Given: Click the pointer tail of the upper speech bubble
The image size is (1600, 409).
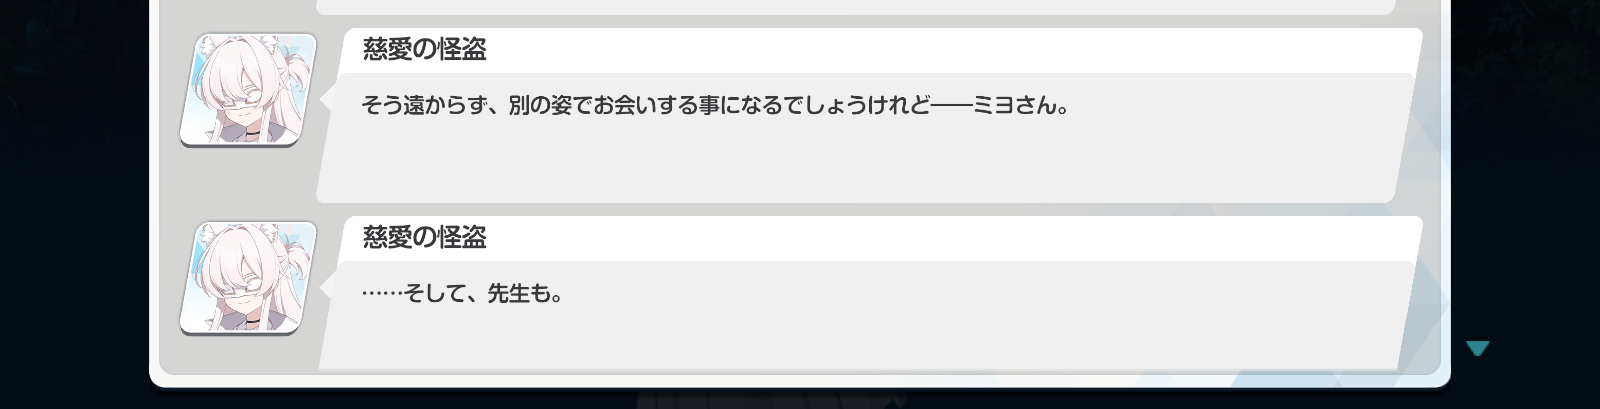Looking at the screenshot, I should click(325, 97).
